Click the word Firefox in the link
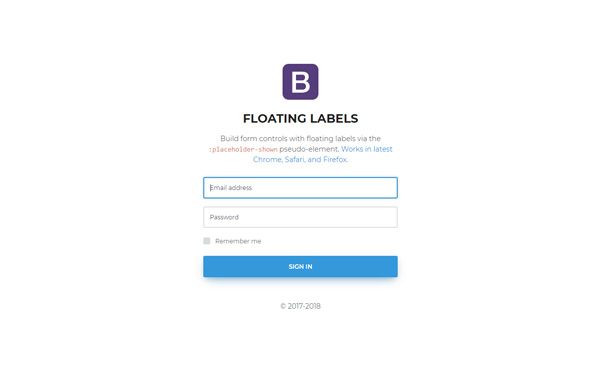The width and height of the screenshot is (600, 383). [x=335, y=159]
